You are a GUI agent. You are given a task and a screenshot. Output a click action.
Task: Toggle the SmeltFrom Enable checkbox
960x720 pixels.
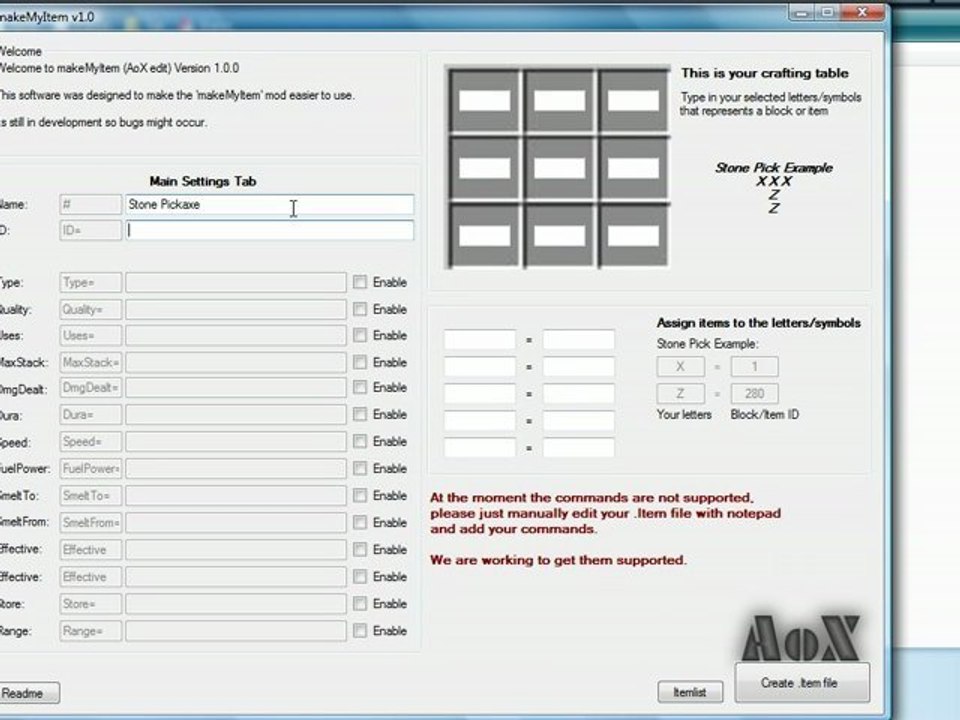pos(360,522)
